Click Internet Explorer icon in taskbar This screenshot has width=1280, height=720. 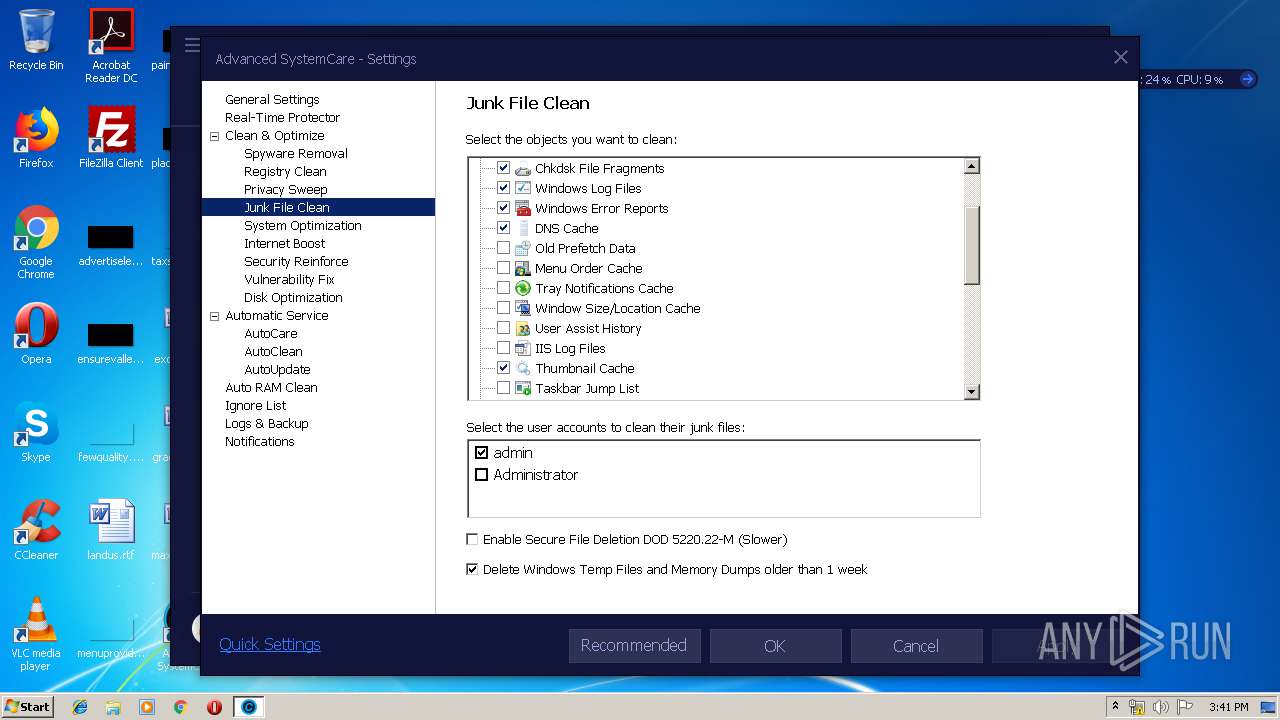[80, 707]
